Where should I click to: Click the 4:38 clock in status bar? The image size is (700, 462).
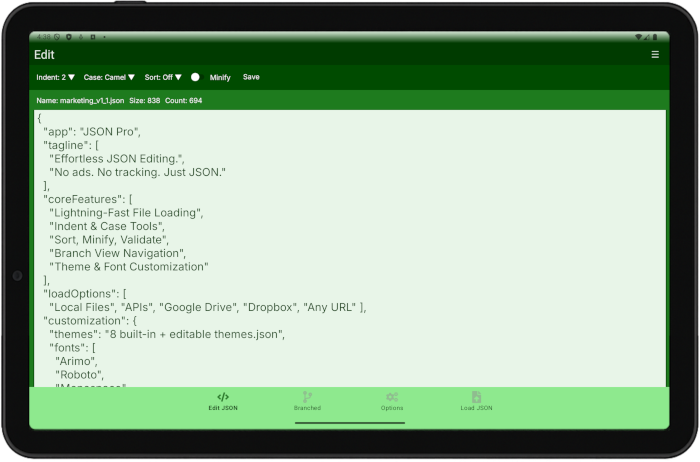[x=44, y=37]
